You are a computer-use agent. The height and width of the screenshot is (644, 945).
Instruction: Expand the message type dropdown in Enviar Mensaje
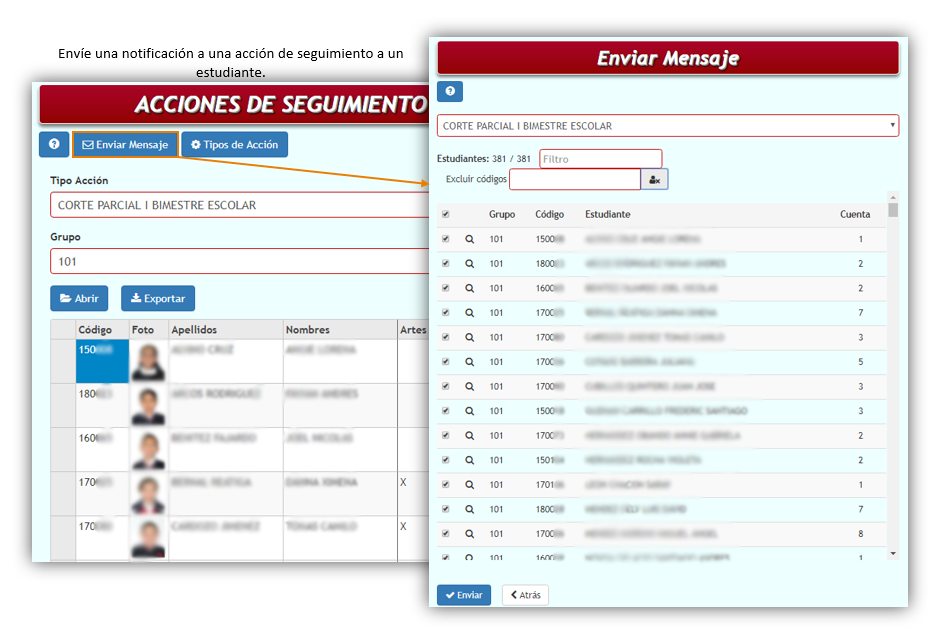point(668,126)
